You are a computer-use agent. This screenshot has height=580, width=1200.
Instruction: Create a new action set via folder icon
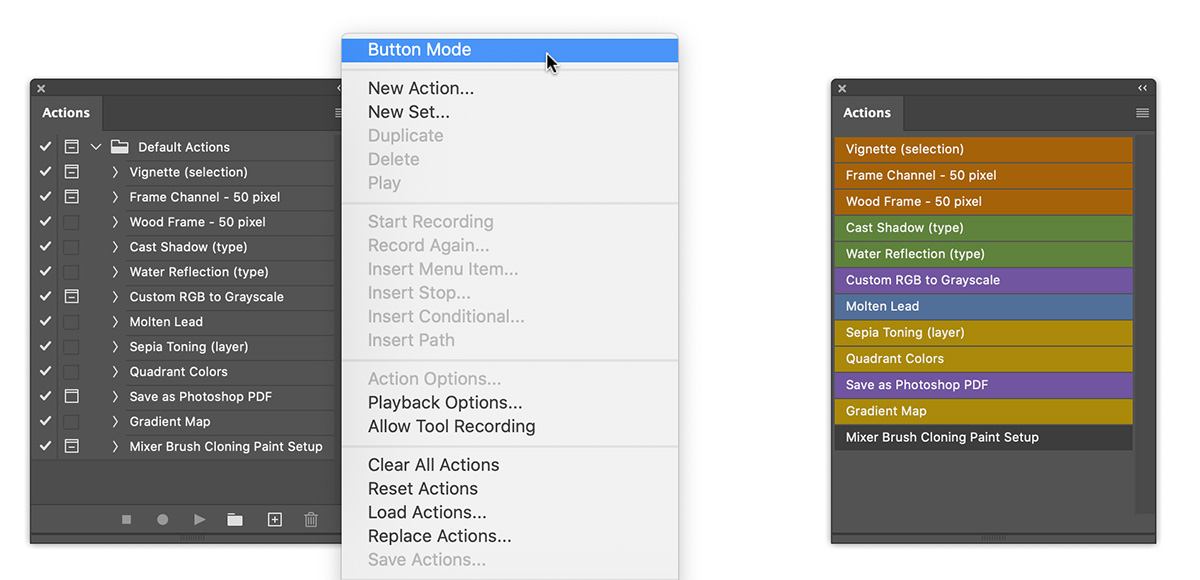coord(236,519)
